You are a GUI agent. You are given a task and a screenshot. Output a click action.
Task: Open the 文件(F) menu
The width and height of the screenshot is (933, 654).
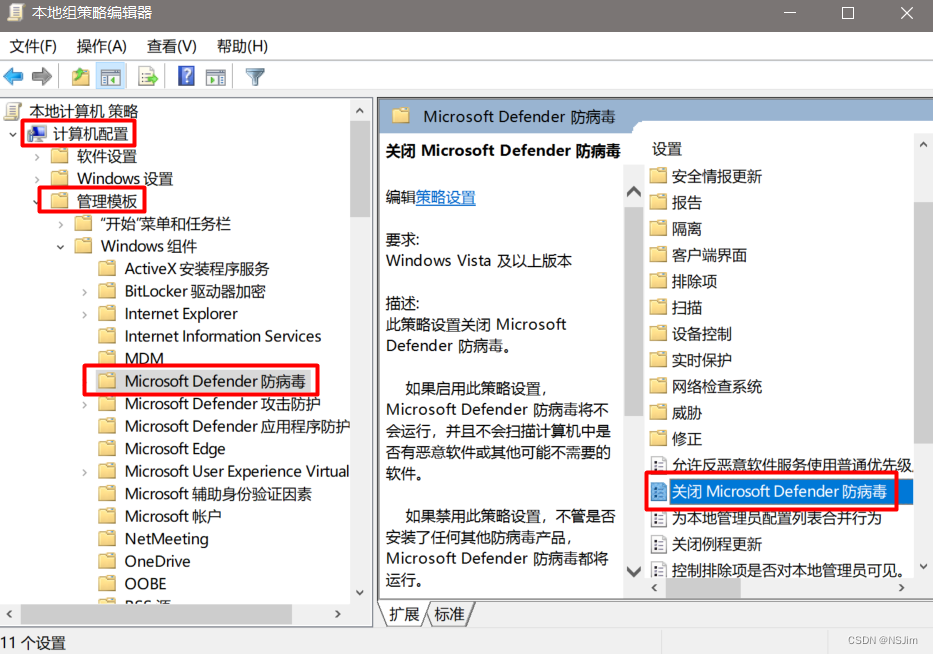(x=33, y=46)
